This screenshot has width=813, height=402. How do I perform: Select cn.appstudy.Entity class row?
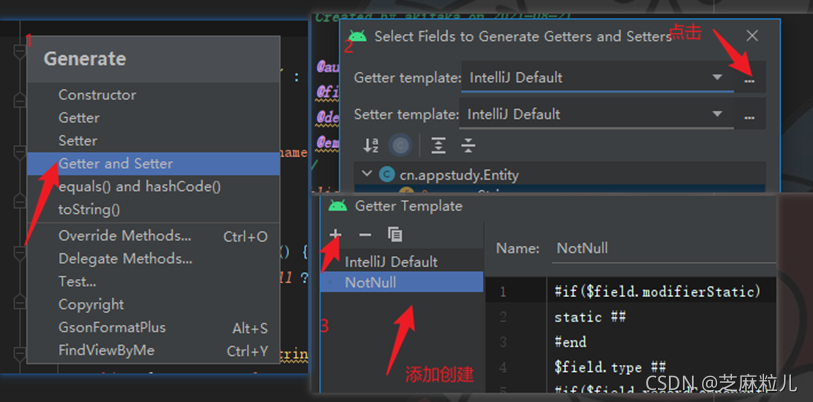tap(560, 174)
